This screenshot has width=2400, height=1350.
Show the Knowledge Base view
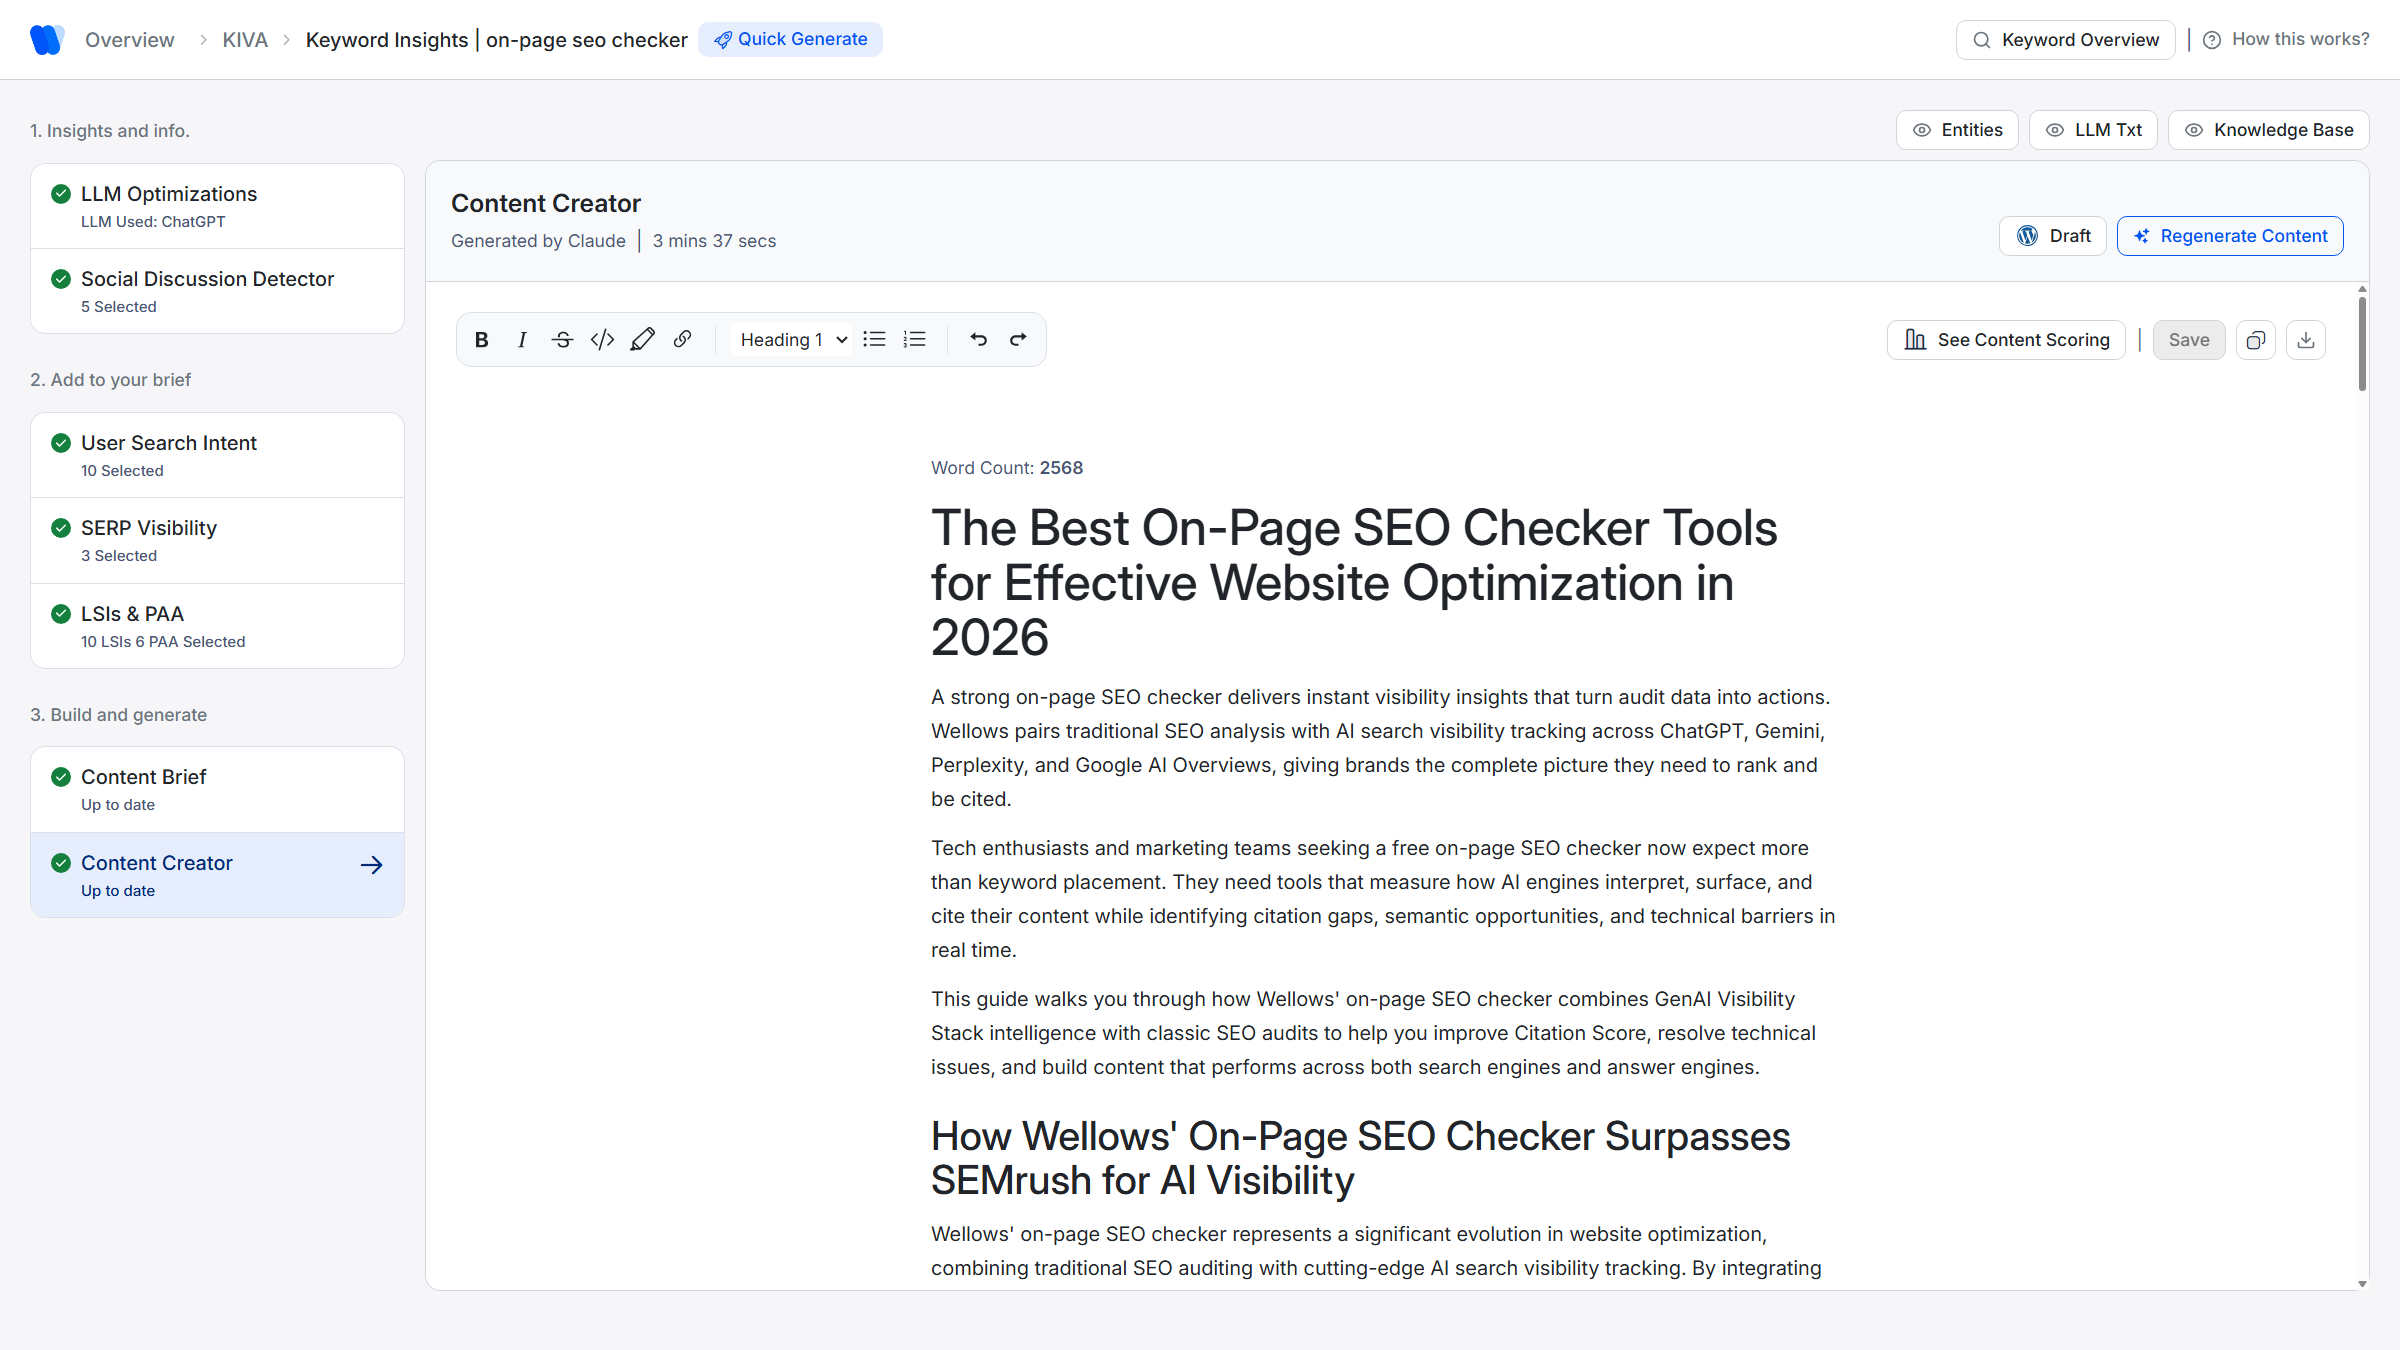[2267, 129]
